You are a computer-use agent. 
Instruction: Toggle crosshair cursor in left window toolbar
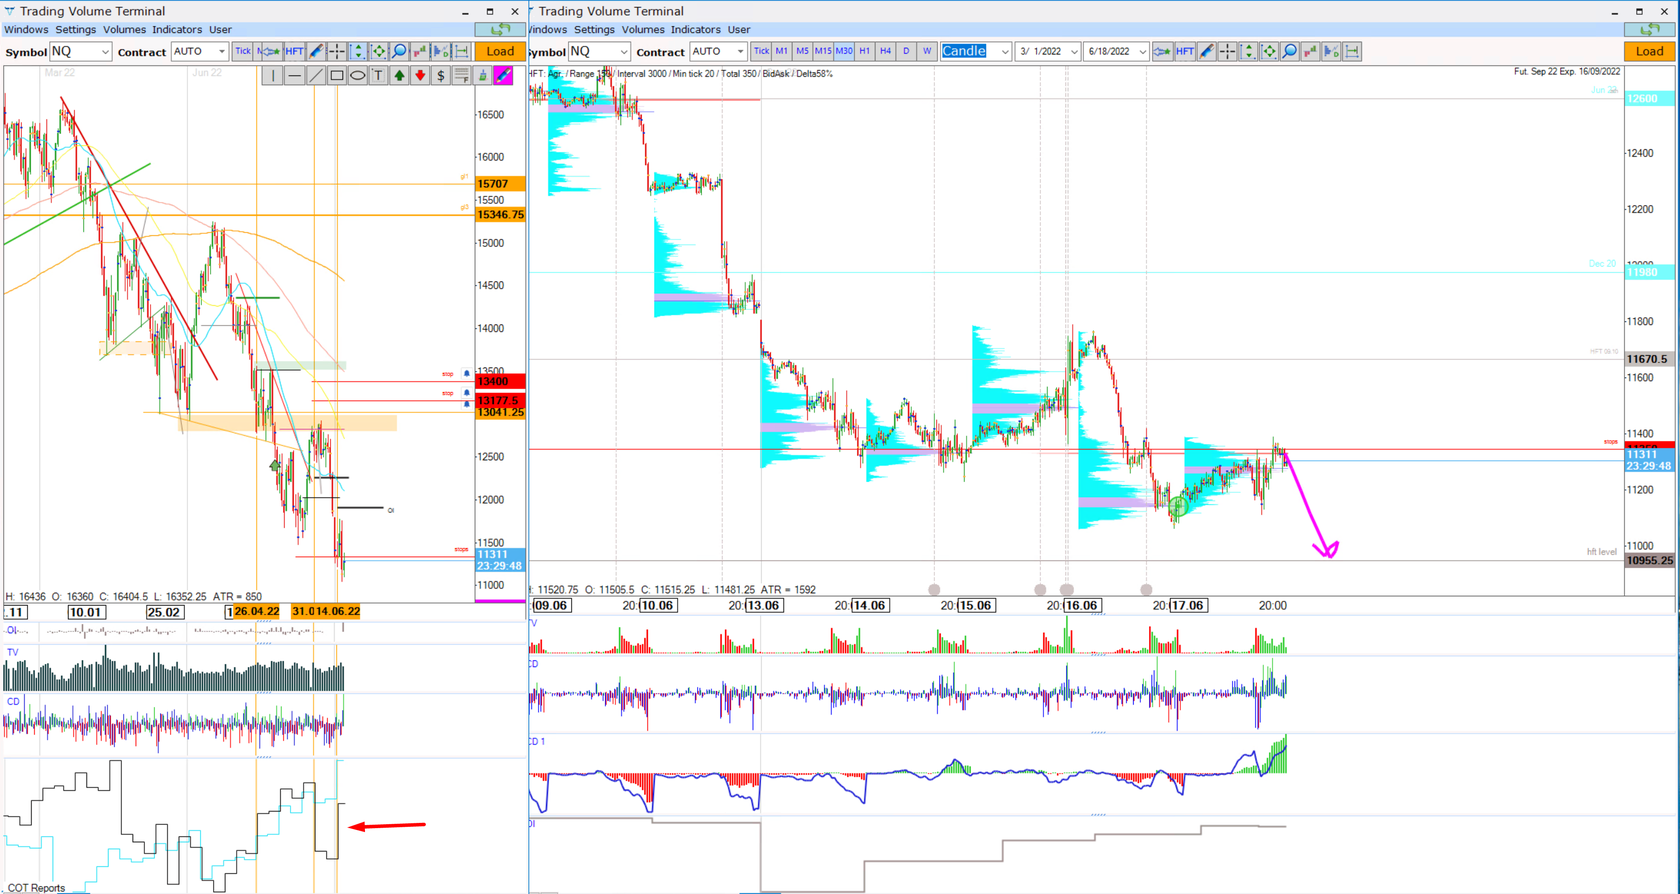click(337, 51)
